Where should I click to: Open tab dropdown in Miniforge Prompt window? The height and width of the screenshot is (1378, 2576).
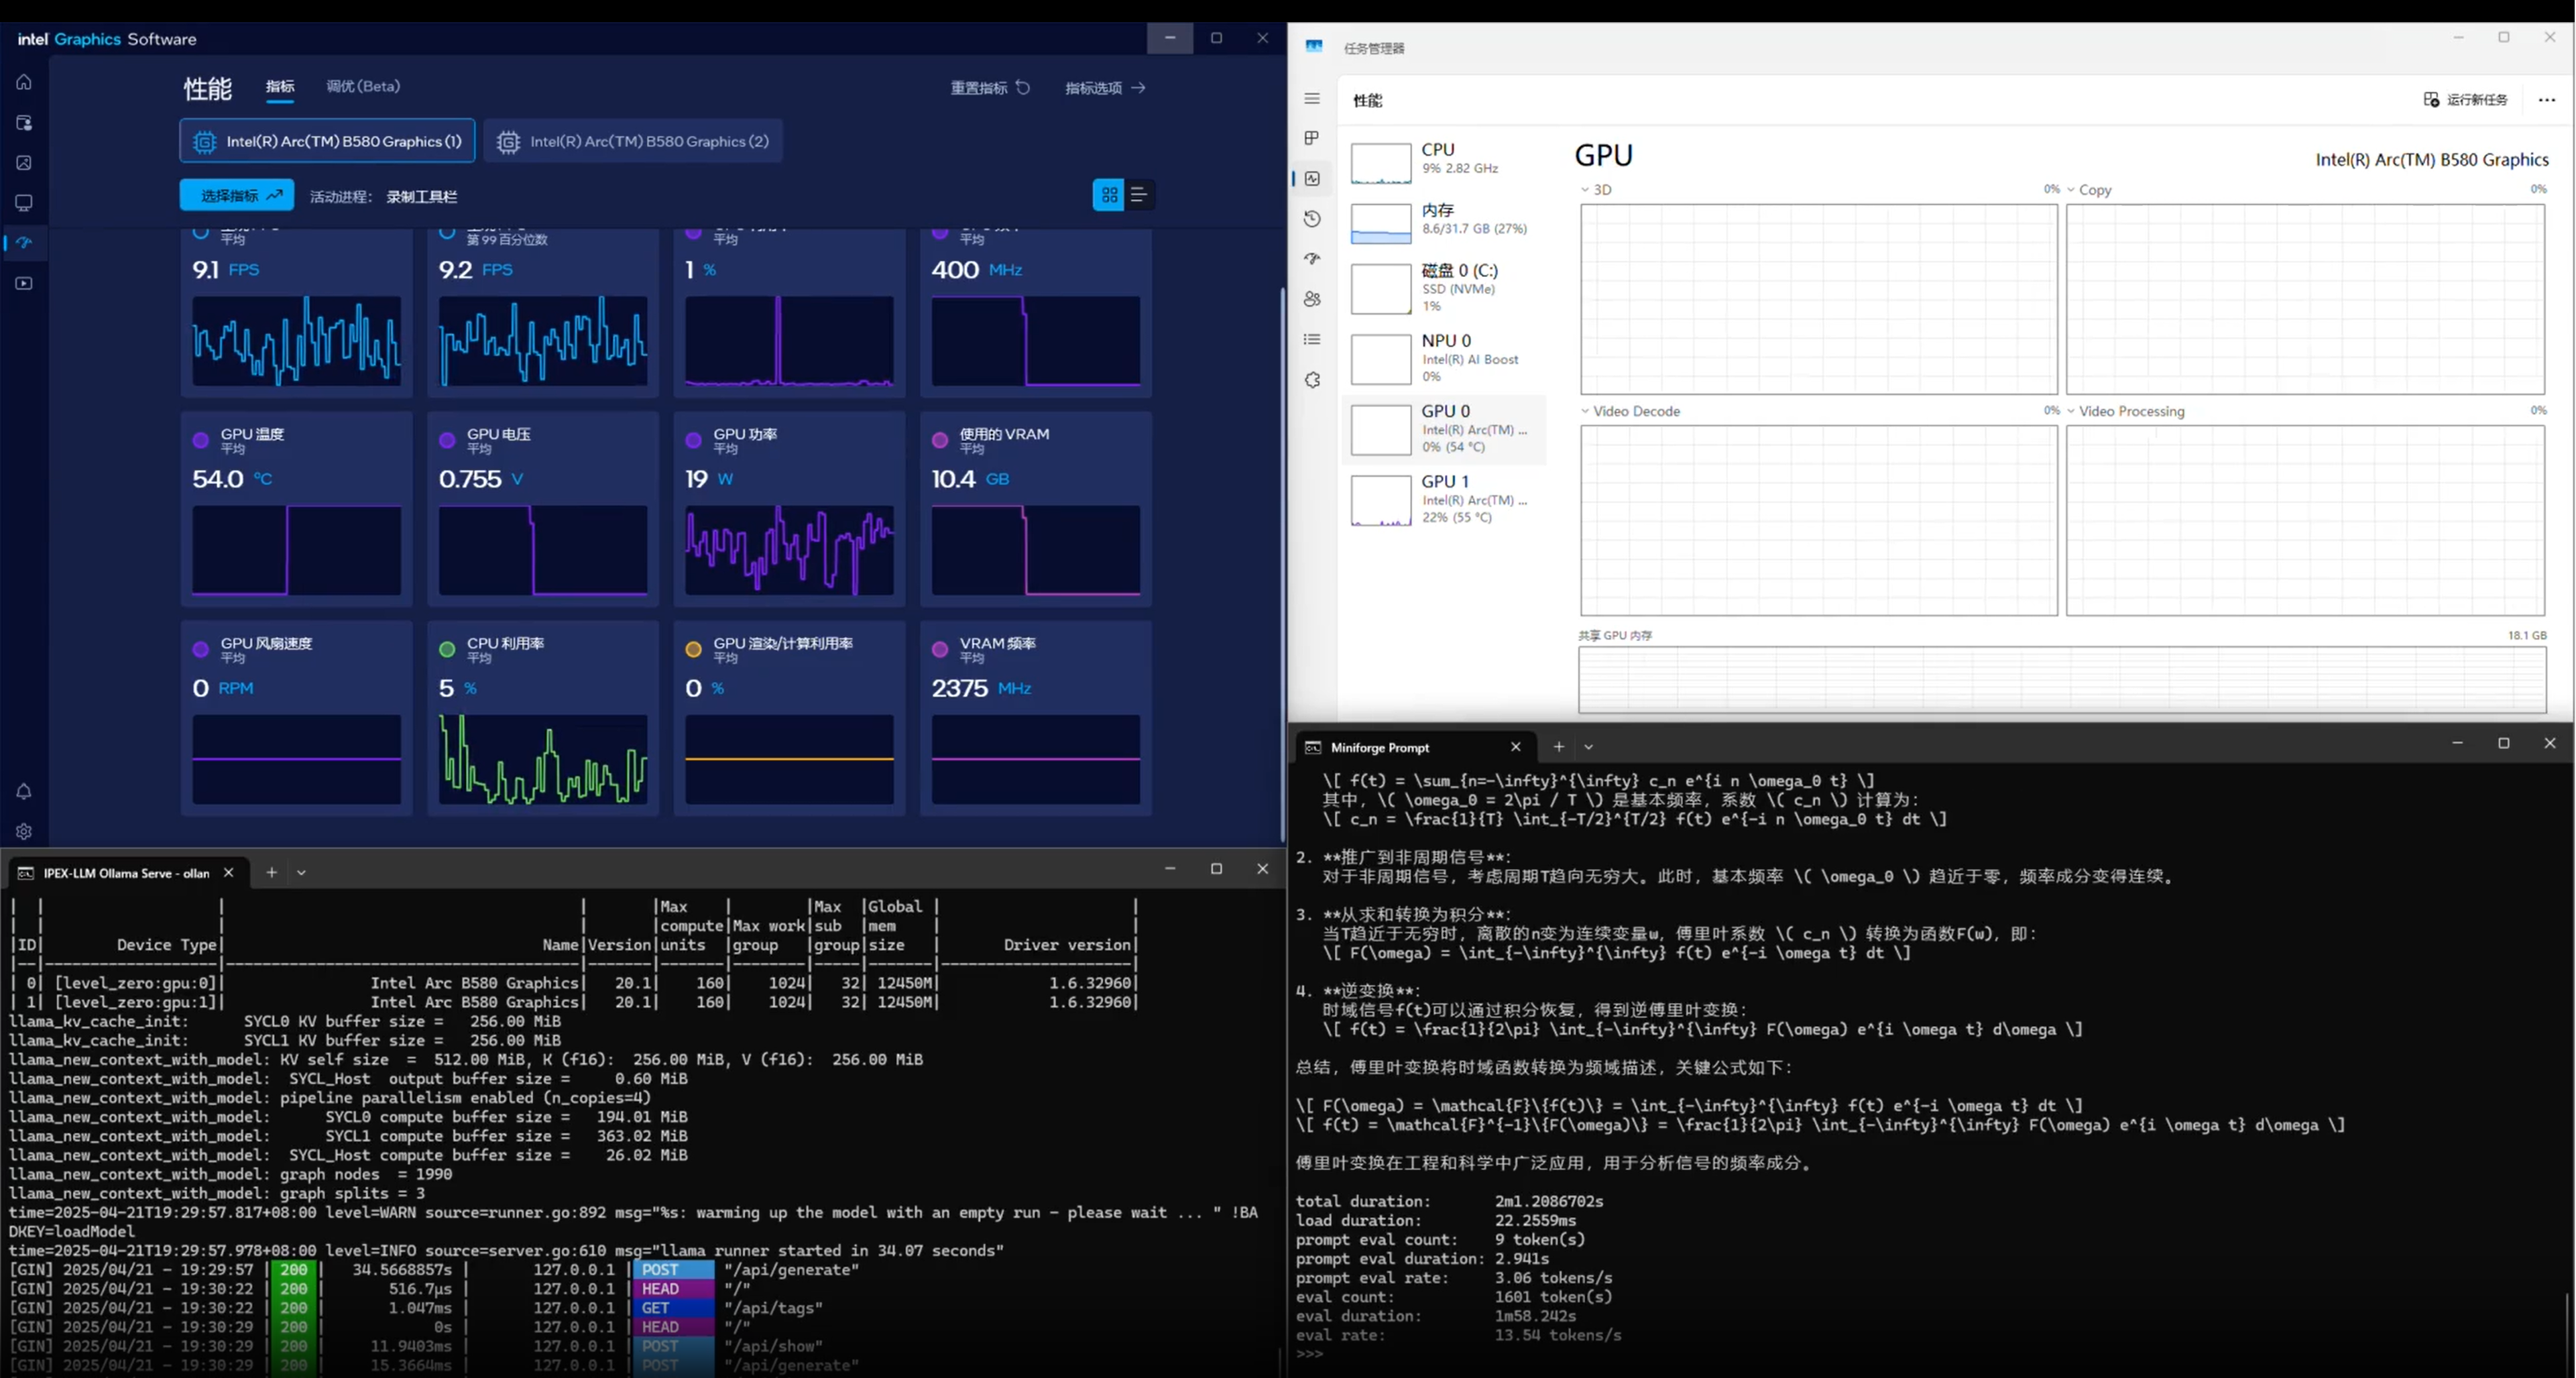click(x=1588, y=747)
